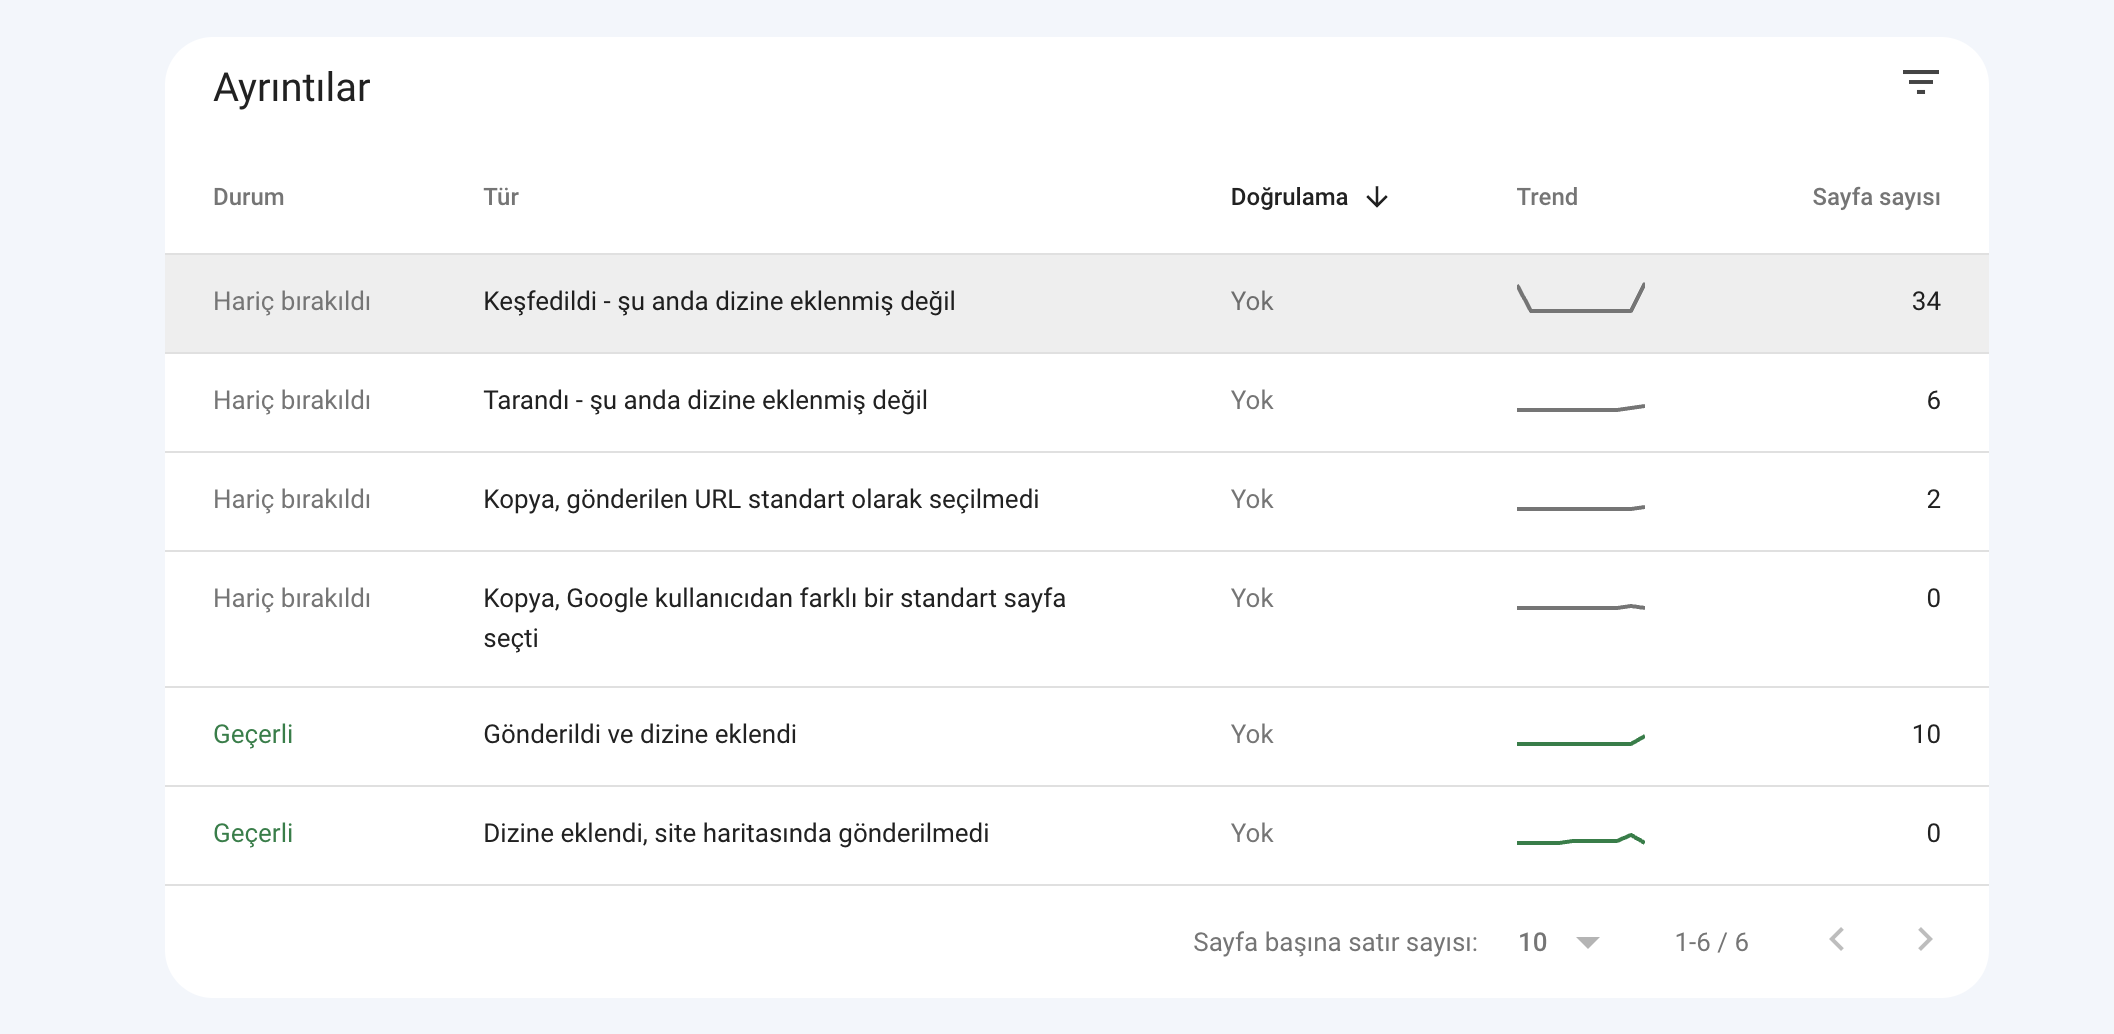Screen dimensions: 2114x1034
Task: Go to next page arrow
Action: [x=1925, y=939]
